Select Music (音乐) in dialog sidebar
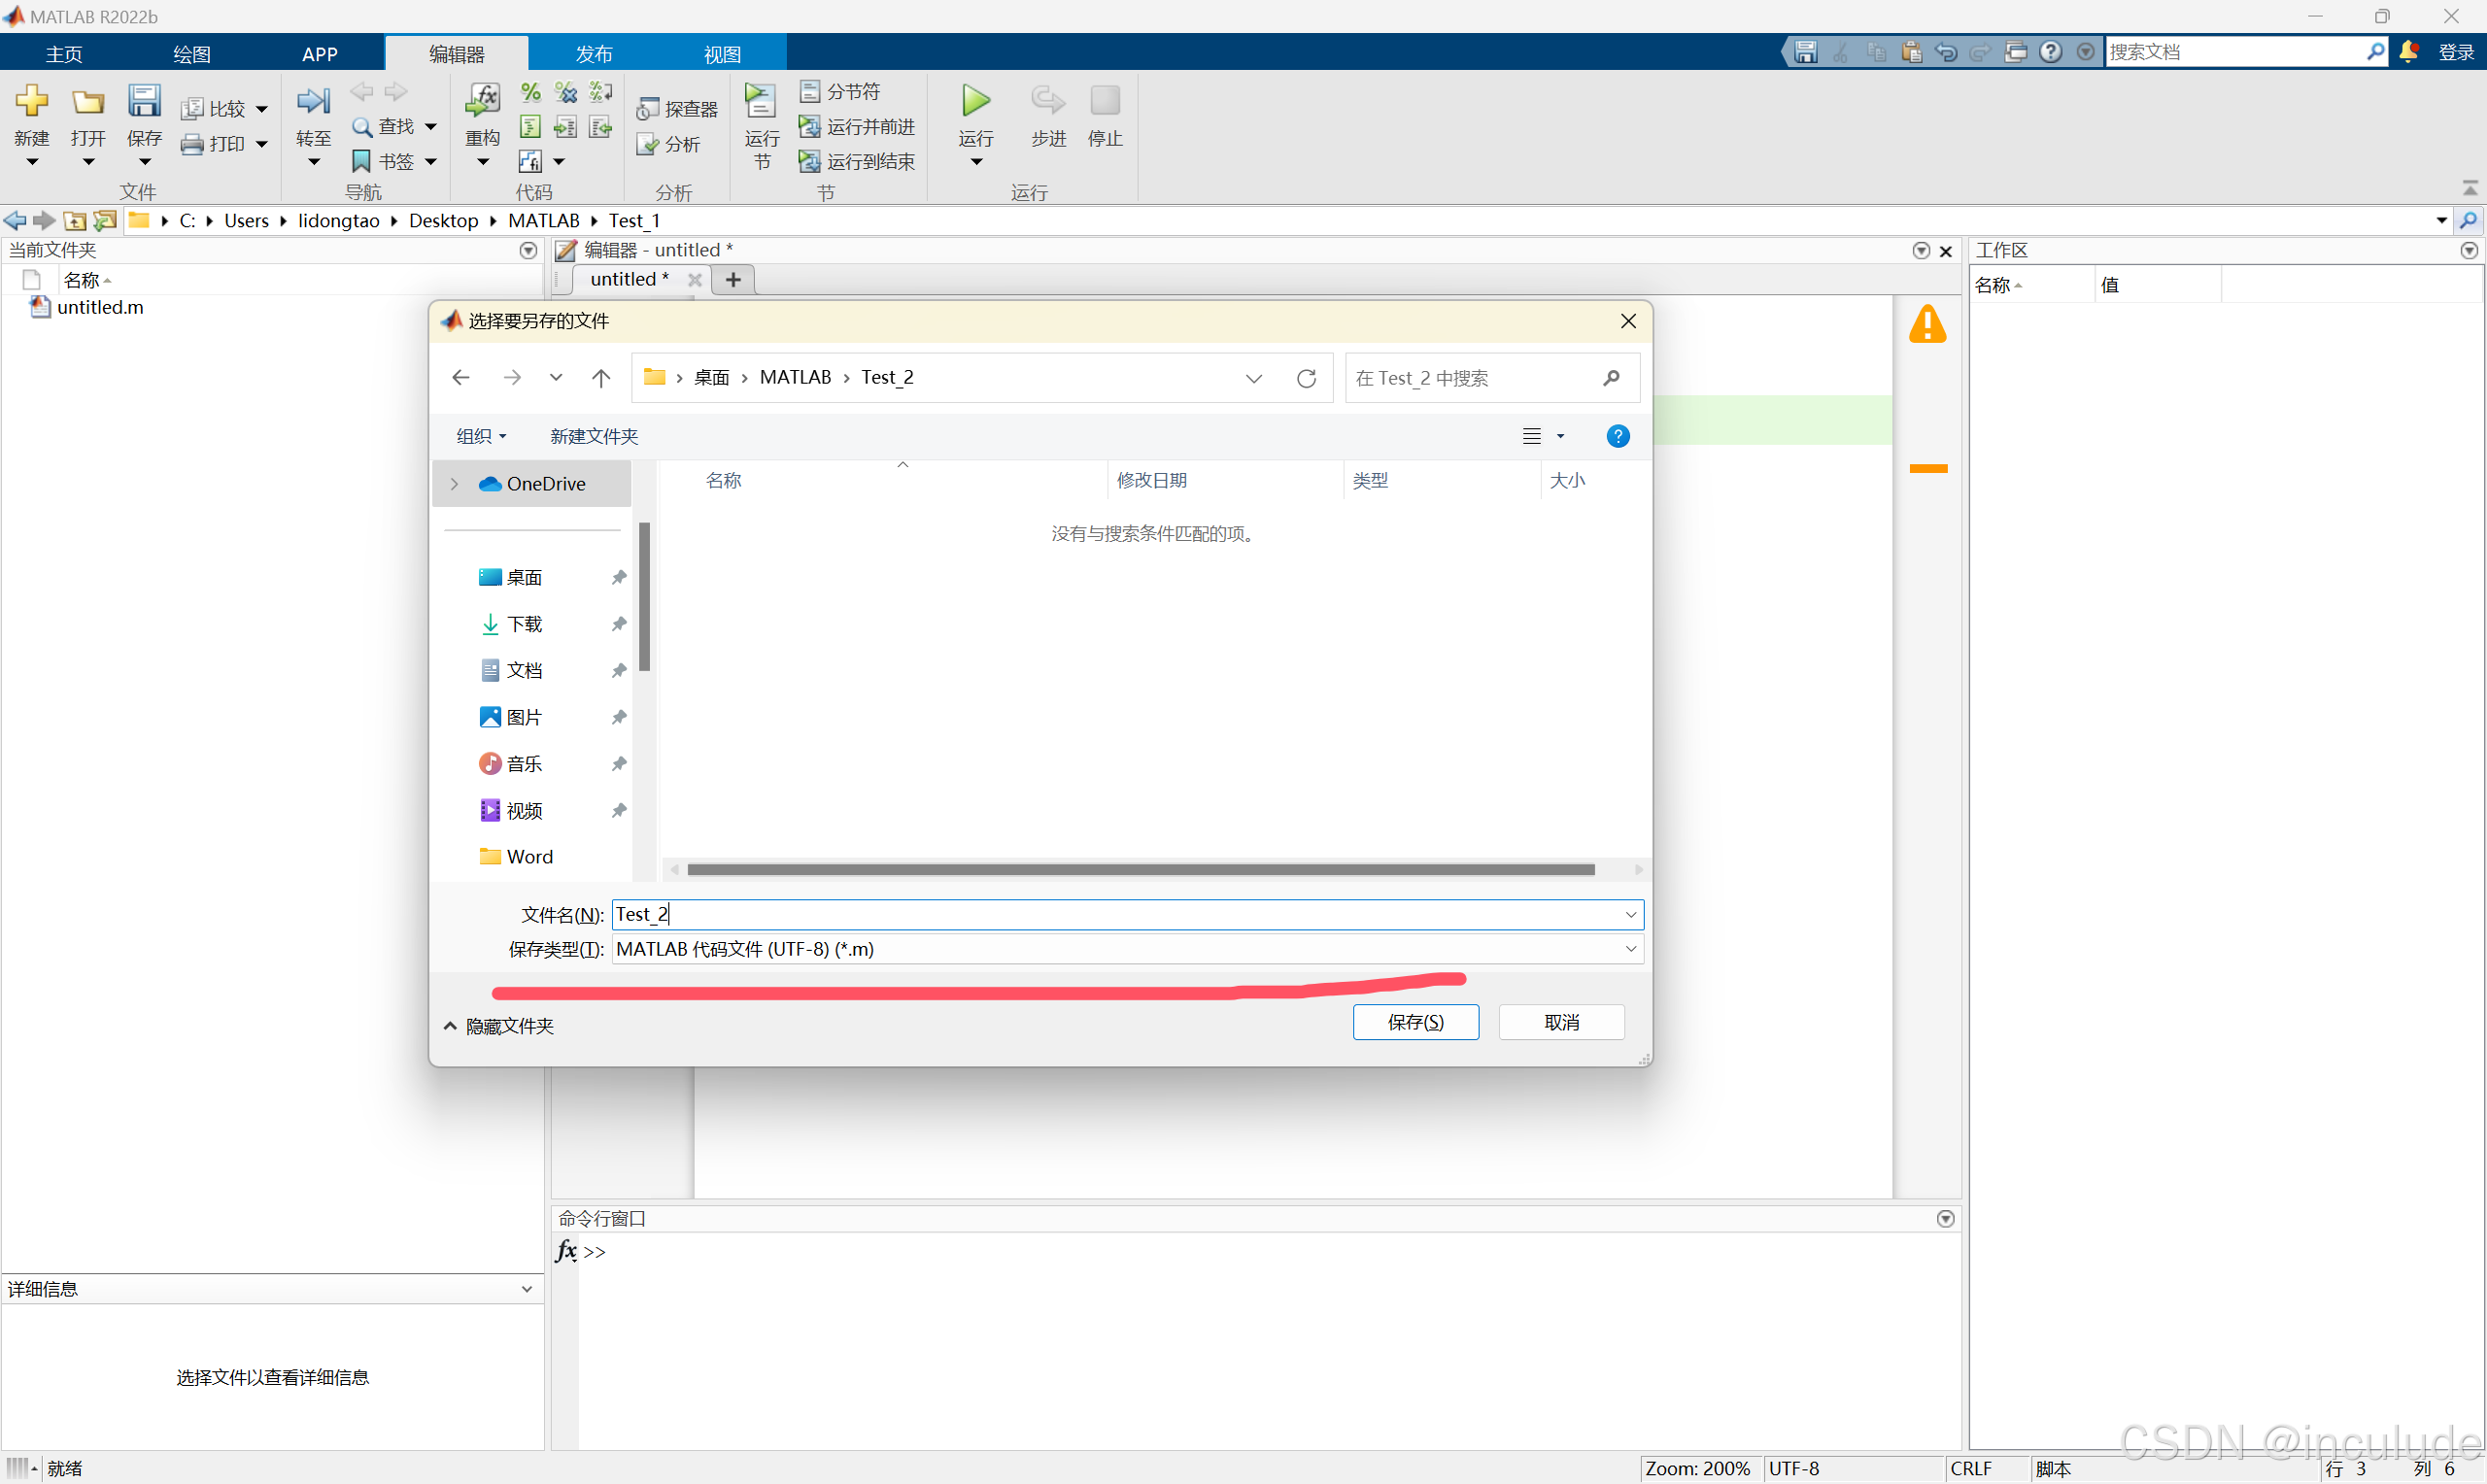The width and height of the screenshot is (2487, 1484). click(524, 764)
